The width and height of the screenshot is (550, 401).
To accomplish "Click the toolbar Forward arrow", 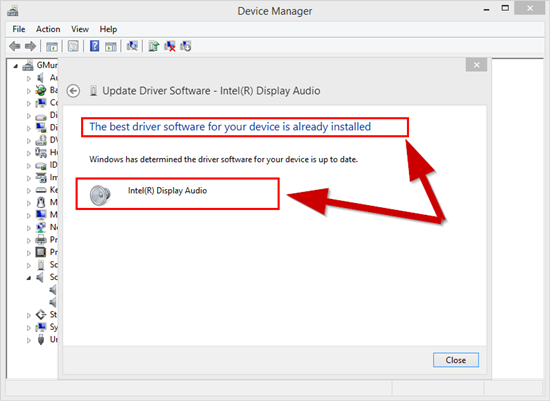I will pyautogui.click(x=31, y=46).
